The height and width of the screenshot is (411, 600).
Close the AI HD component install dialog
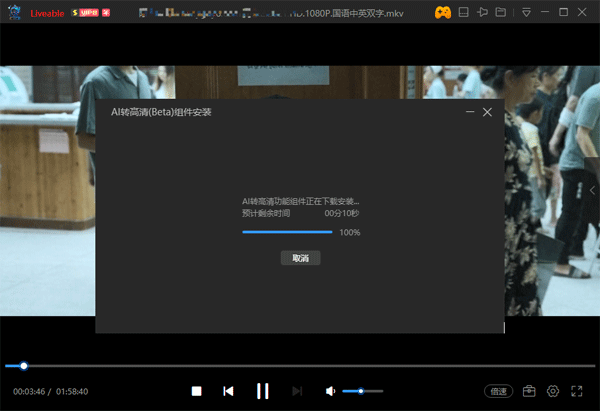tap(487, 112)
